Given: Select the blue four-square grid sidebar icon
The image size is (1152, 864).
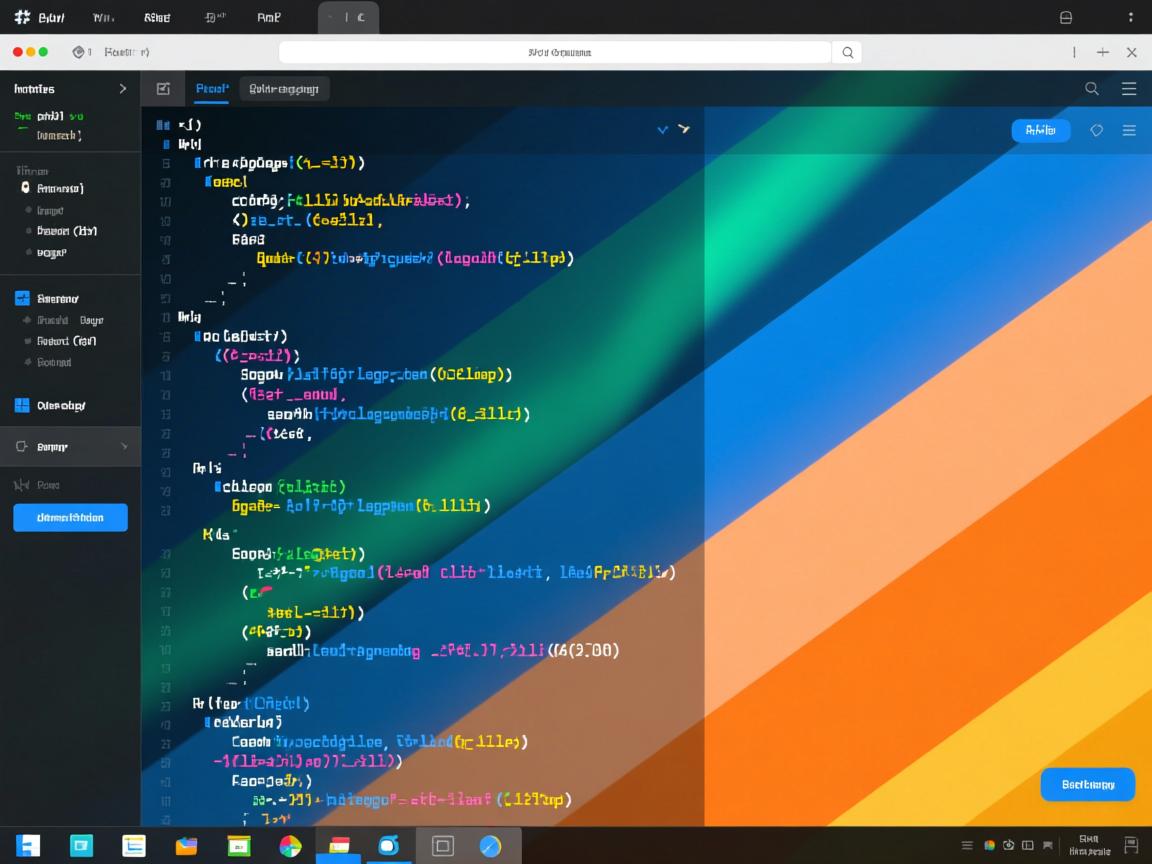Looking at the screenshot, I should pyautogui.click(x=22, y=405).
